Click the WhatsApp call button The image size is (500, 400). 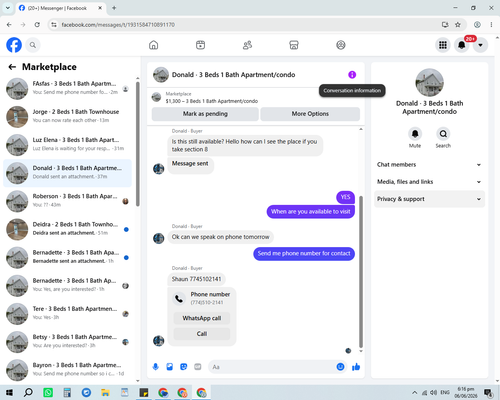click(x=202, y=318)
